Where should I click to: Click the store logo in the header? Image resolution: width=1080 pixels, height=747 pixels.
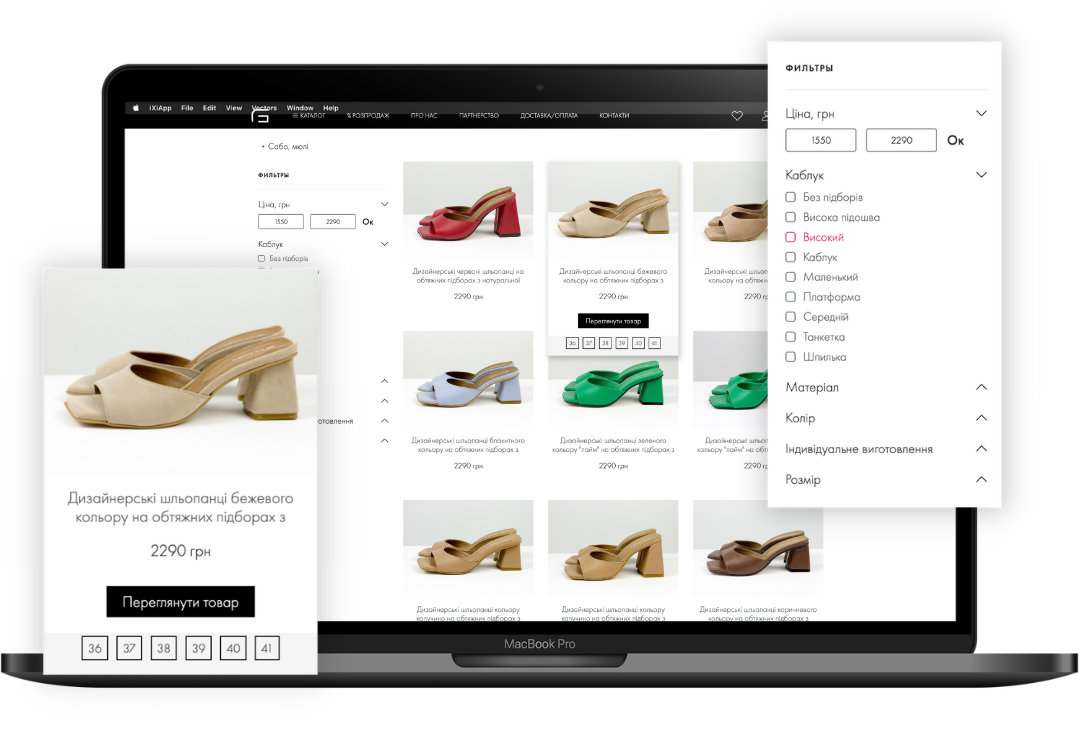pyautogui.click(x=260, y=117)
